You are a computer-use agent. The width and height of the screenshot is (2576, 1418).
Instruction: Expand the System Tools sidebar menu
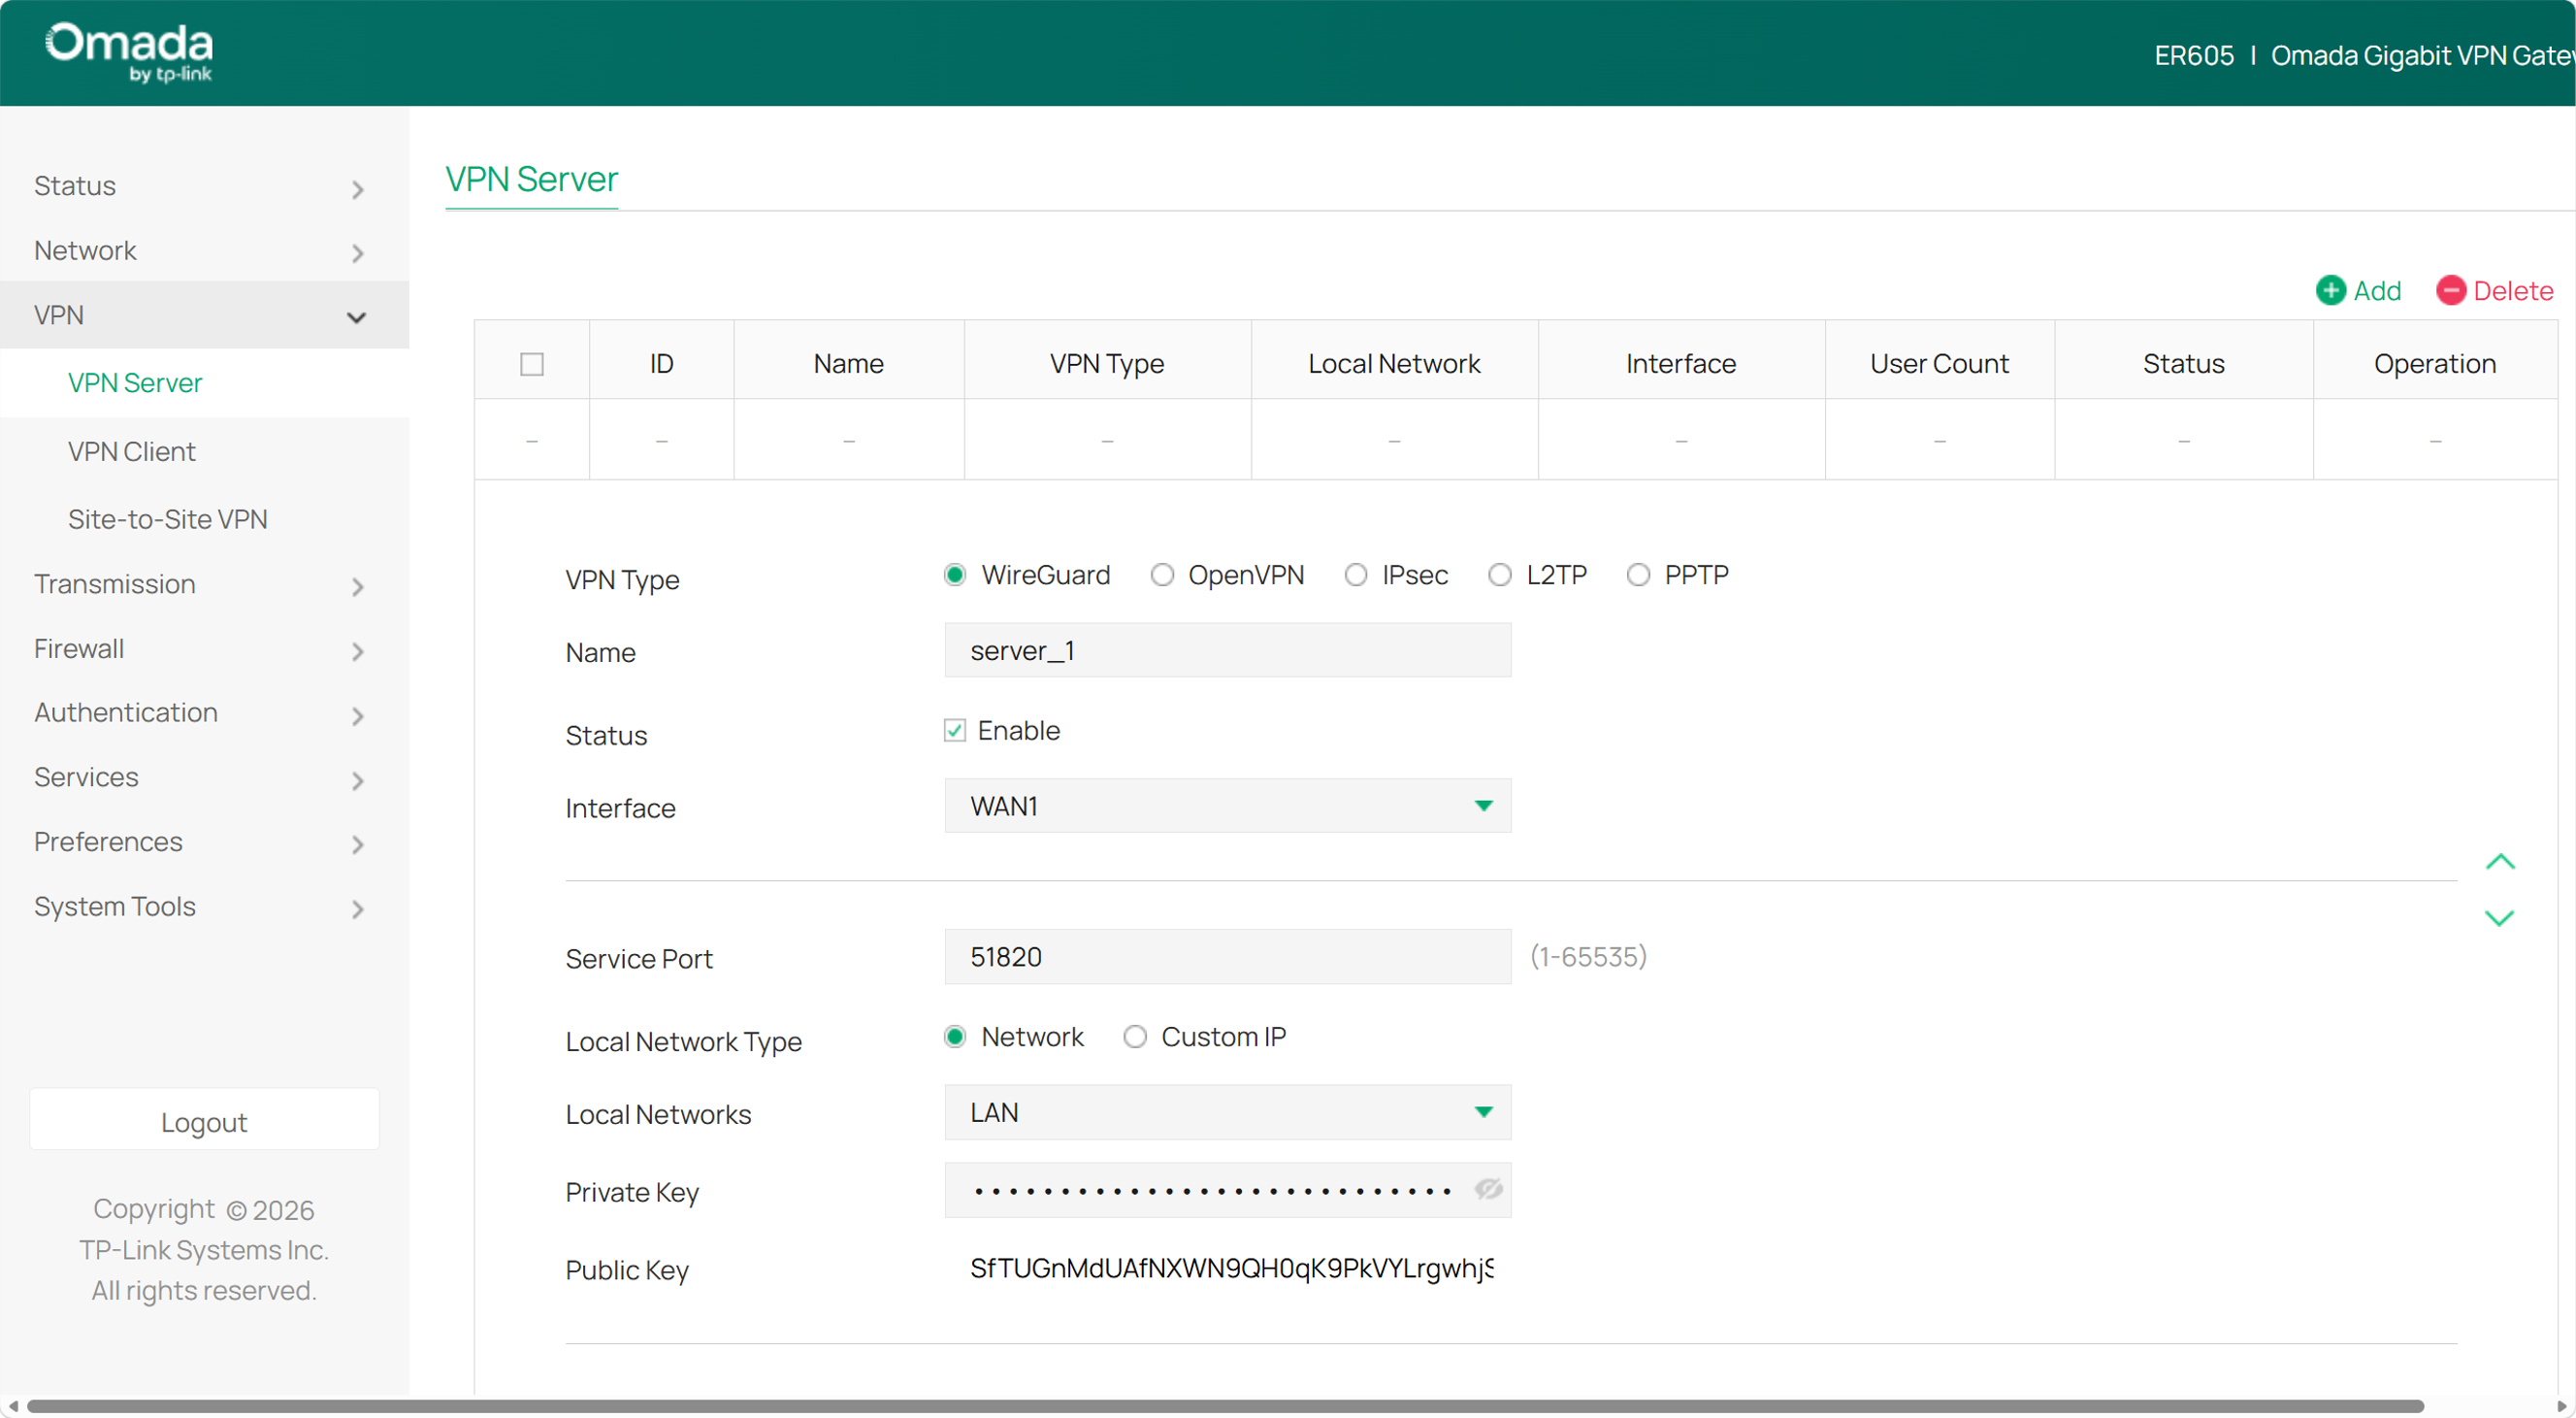pos(204,906)
